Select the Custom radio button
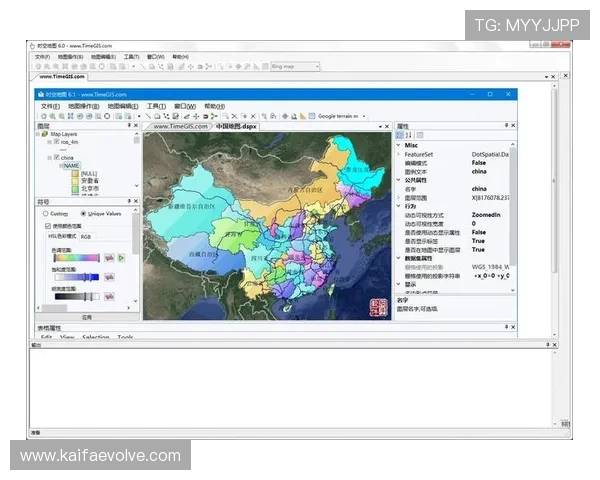The height and width of the screenshot is (480, 600). coord(46,214)
